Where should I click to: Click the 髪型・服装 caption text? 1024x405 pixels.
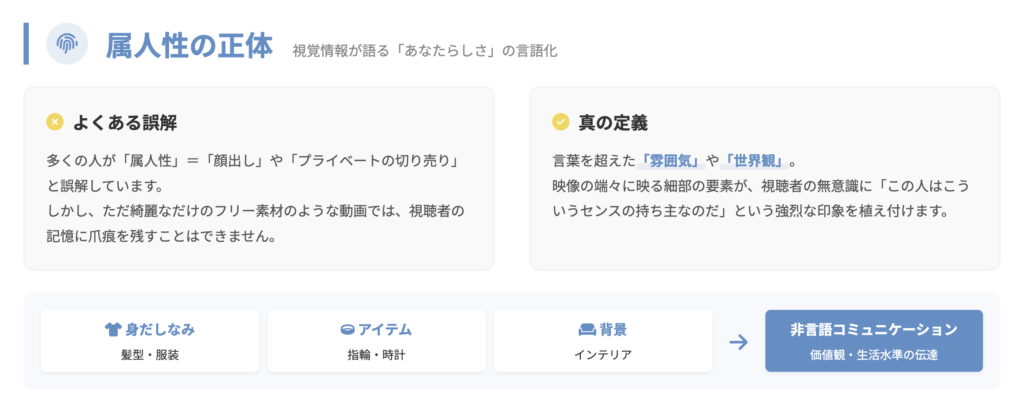click(x=149, y=355)
